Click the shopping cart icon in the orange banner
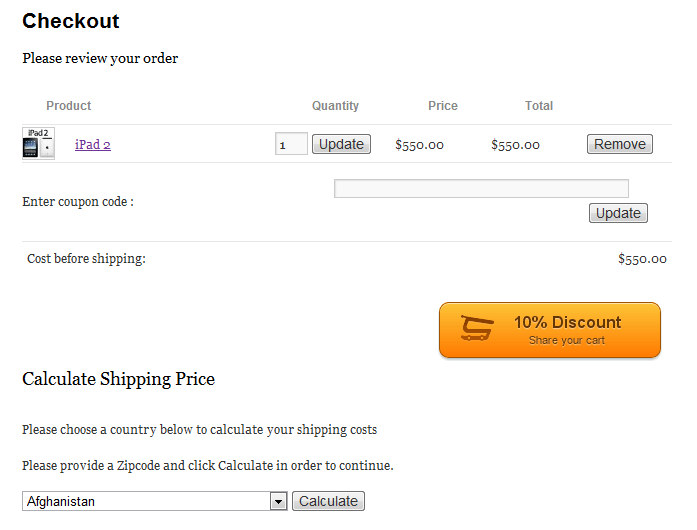 (x=477, y=328)
